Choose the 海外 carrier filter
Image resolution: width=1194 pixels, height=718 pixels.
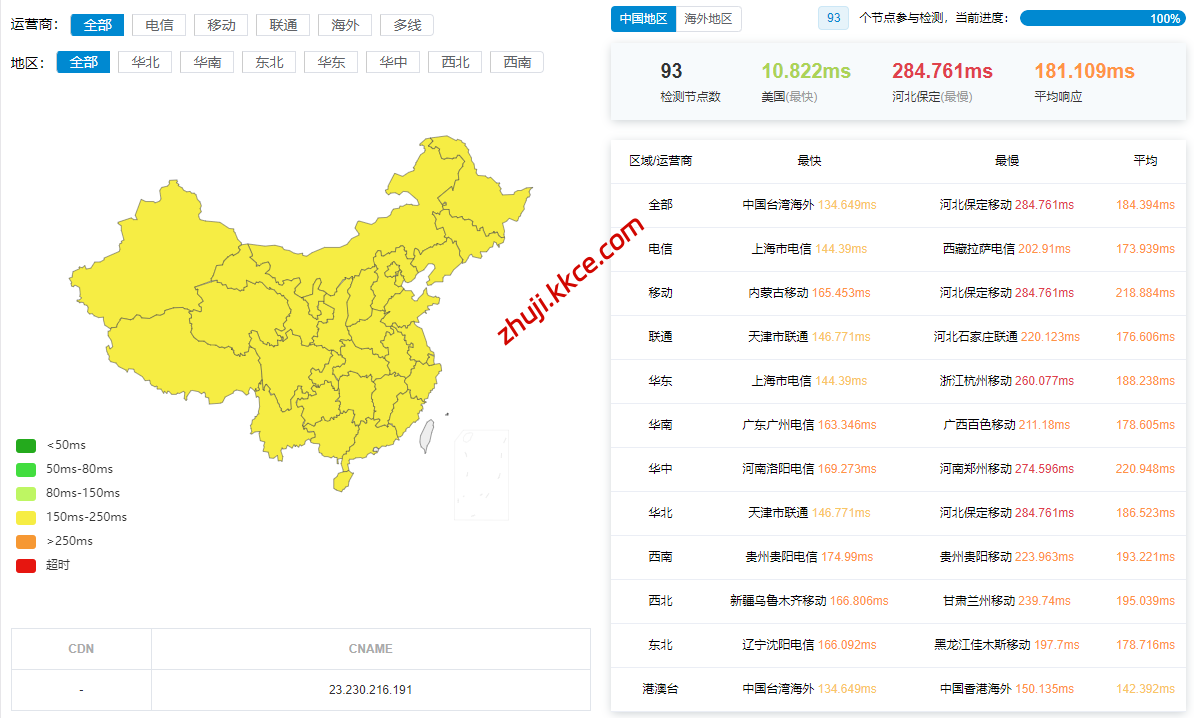point(345,25)
